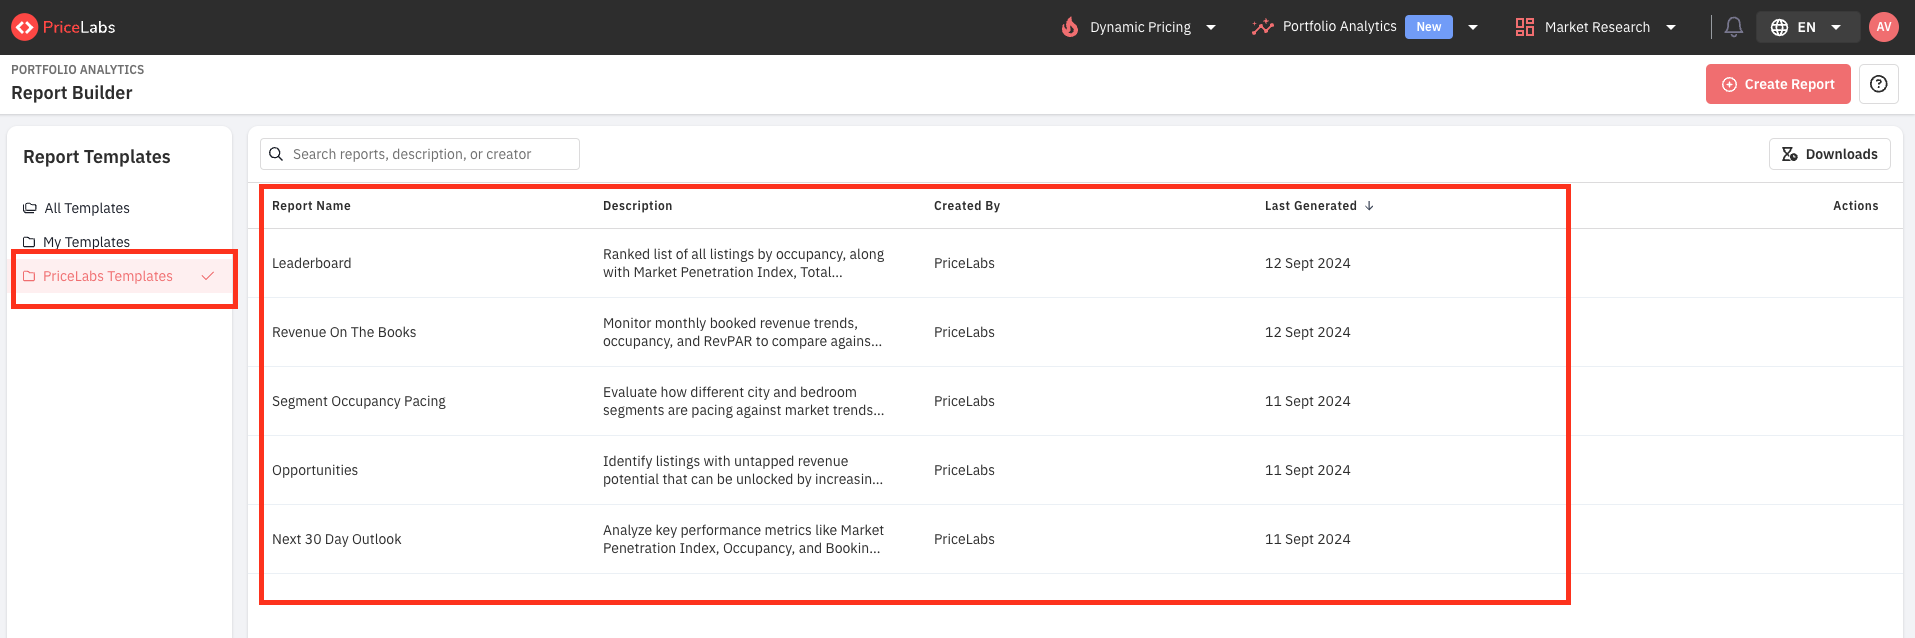Open the Leaderboard report
The height and width of the screenshot is (638, 1915).
point(311,263)
